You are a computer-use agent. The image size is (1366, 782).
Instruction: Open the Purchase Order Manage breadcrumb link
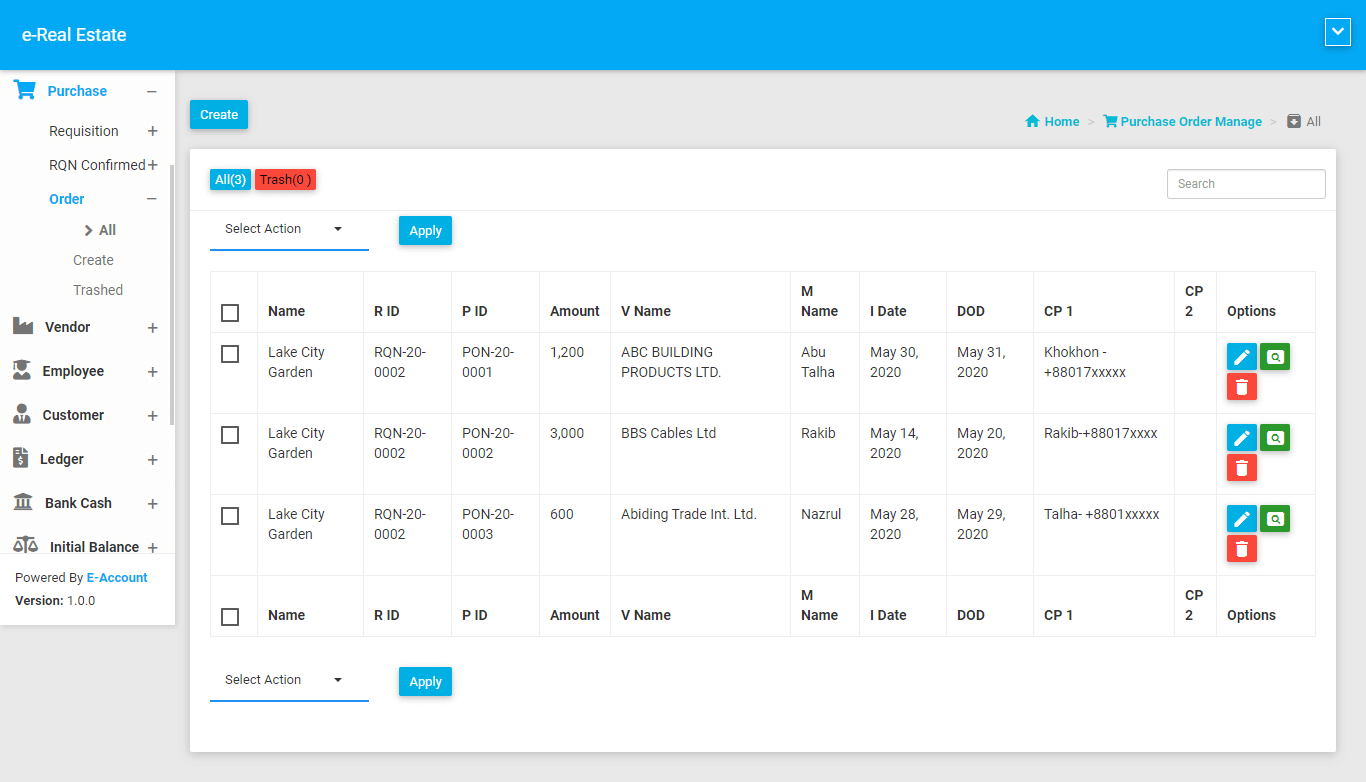pos(1190,121)
